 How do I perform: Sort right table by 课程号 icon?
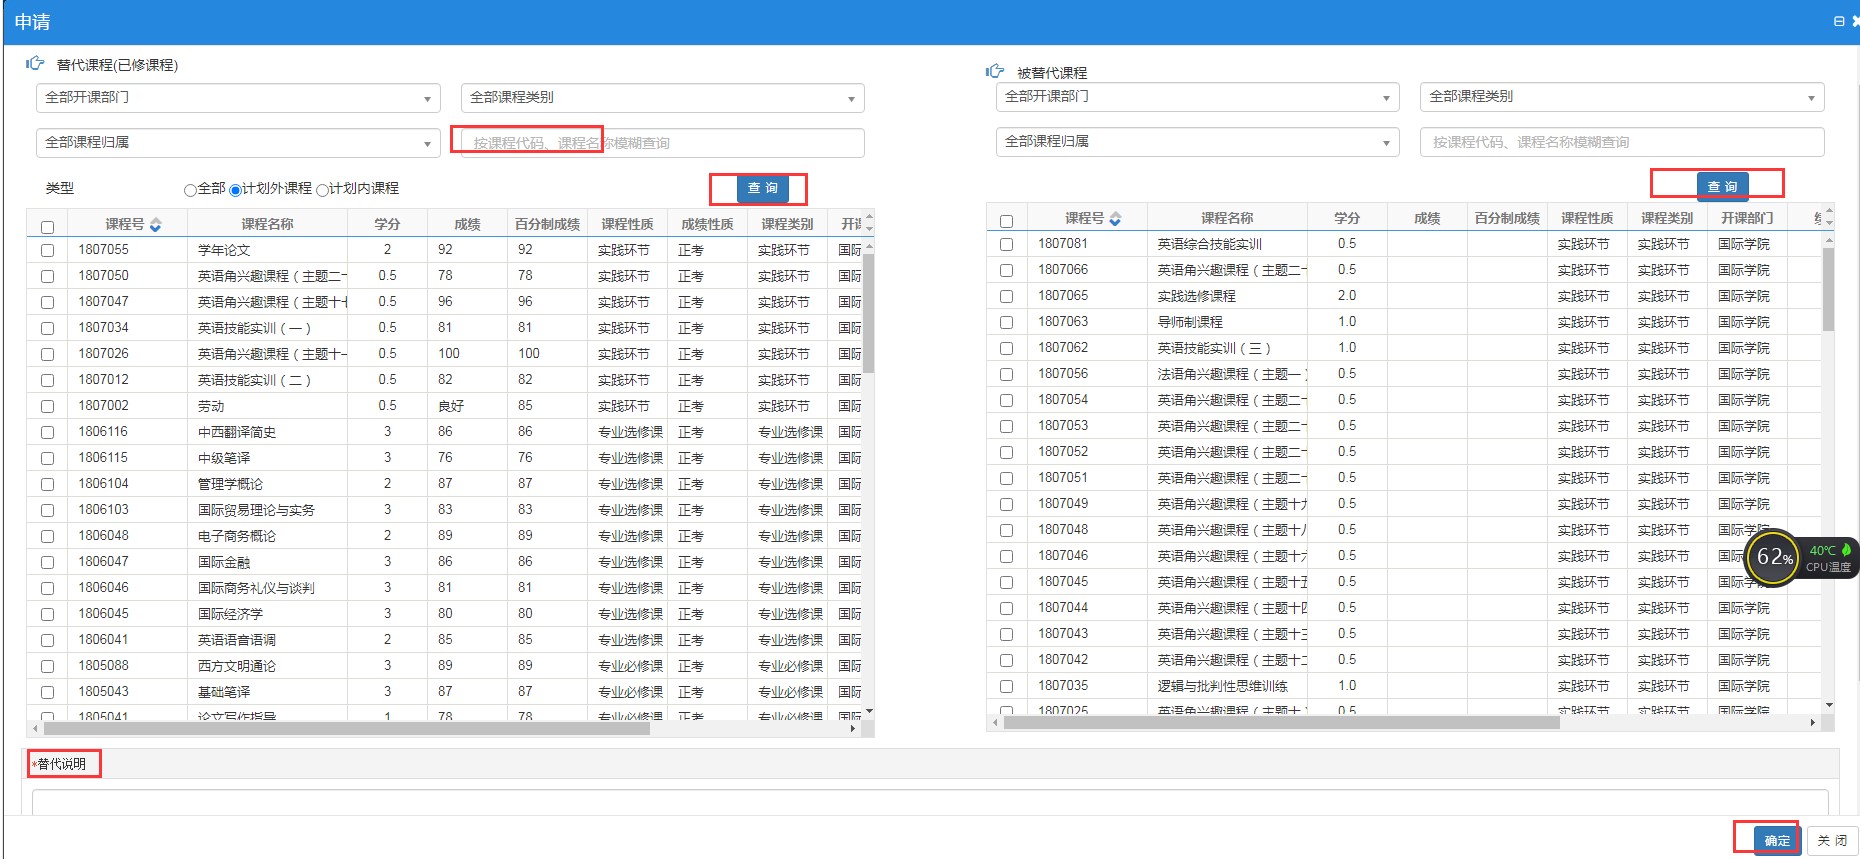tap(1115, 219)
